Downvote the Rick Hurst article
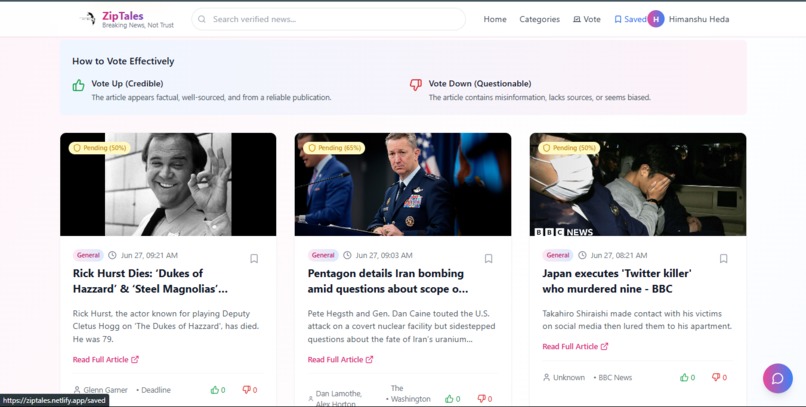Viewport: 806px width, 407px height. 250,390
